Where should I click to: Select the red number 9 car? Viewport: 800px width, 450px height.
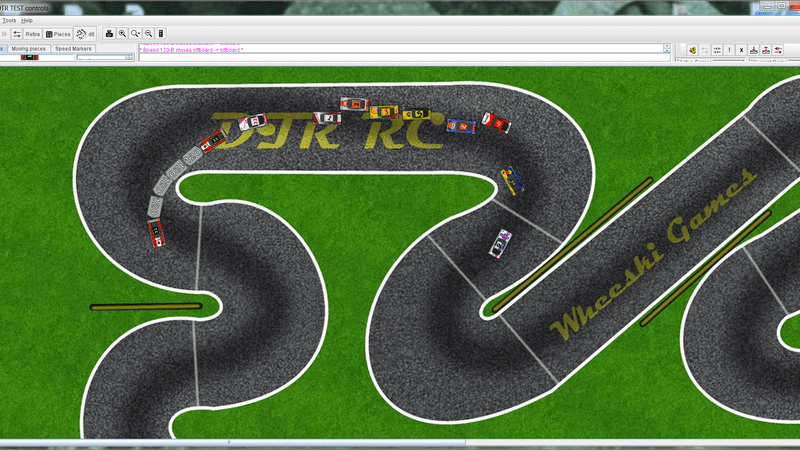[x=496, y=123]
